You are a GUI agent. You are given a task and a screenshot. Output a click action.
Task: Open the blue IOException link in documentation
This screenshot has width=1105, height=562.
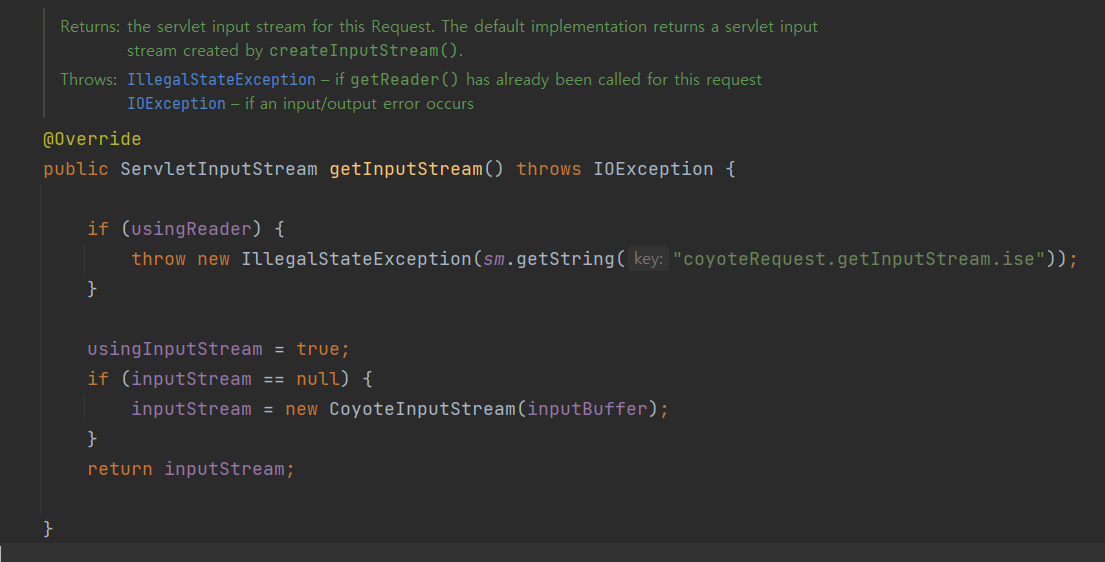[176, 104]
